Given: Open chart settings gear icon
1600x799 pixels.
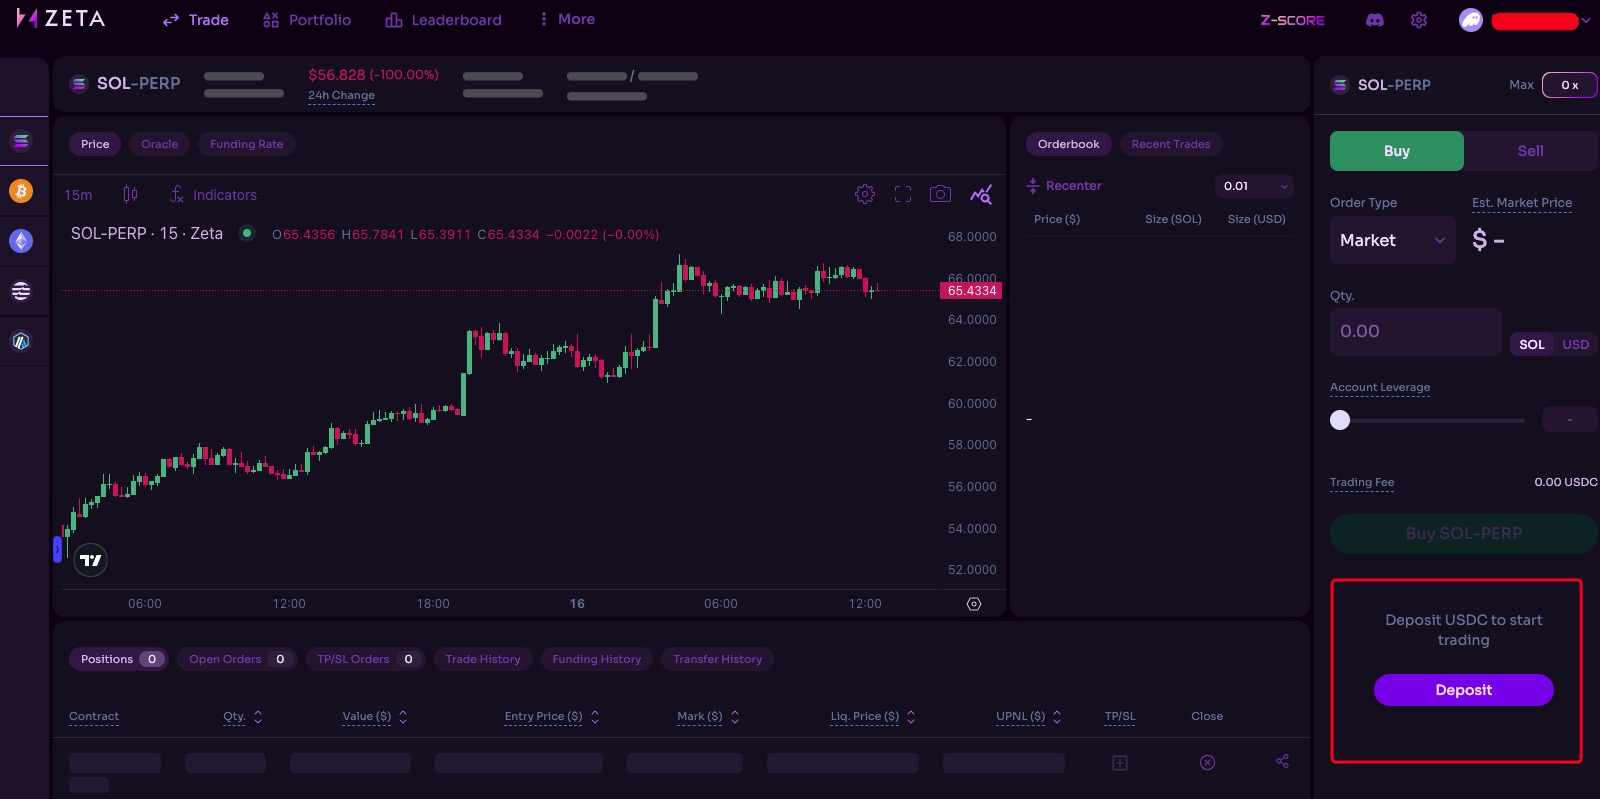Looking at the screenshot, I should [x=865, y=194].
